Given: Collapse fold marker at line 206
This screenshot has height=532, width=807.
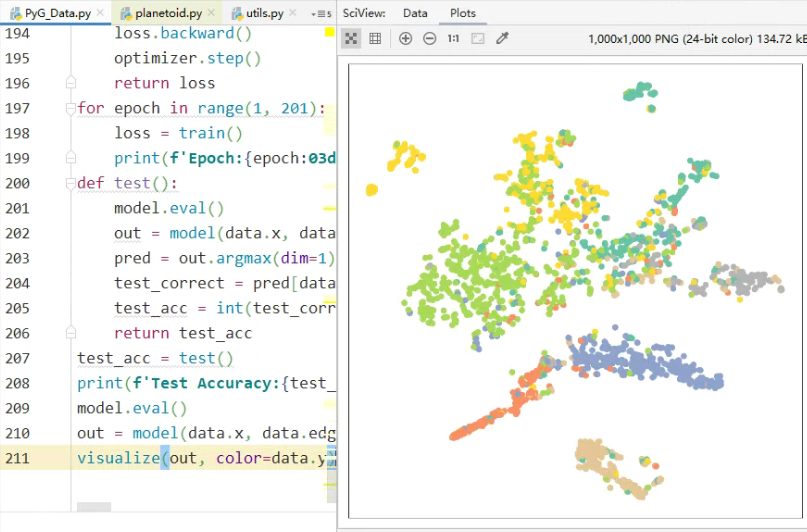Looking at the screenshot, I should coord(71,333).
